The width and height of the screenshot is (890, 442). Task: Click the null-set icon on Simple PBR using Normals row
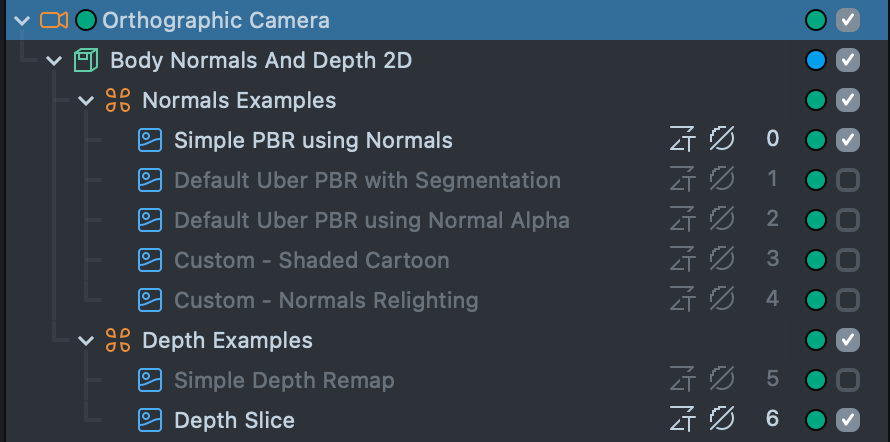722,140
